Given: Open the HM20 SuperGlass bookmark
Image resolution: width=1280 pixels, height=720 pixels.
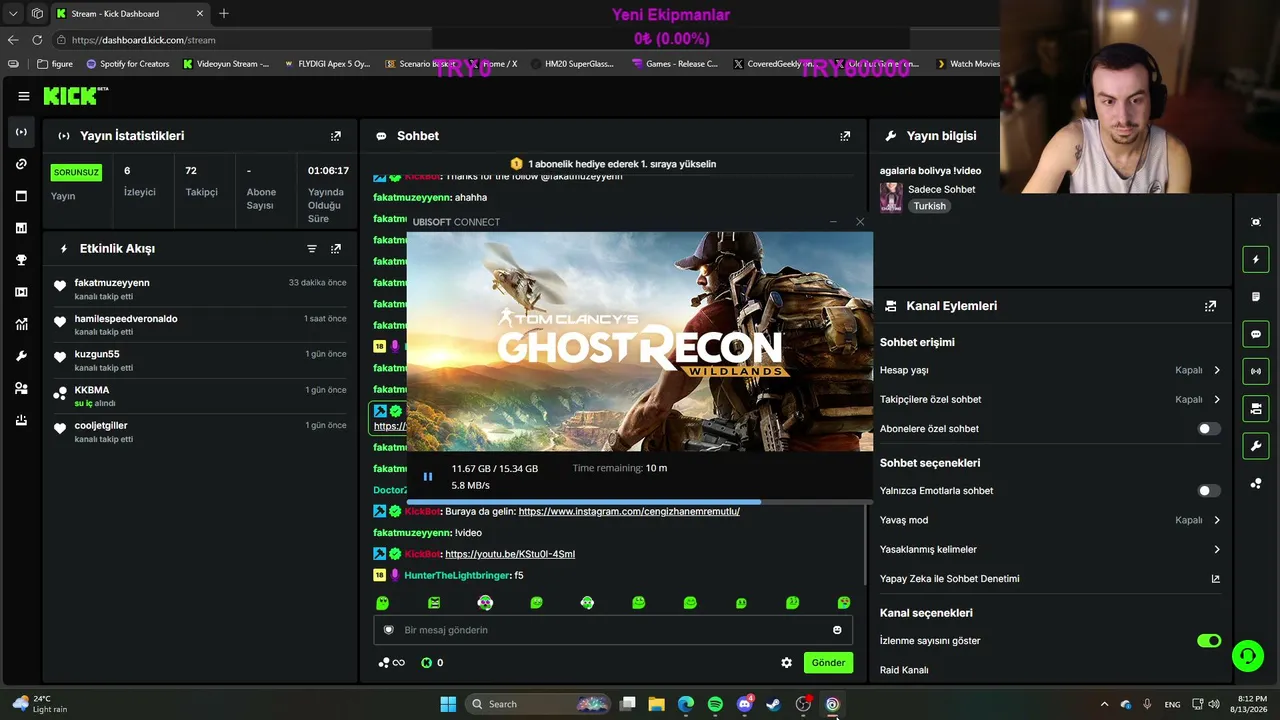Looking at the screenshot, I should click(x=572, y=64).
